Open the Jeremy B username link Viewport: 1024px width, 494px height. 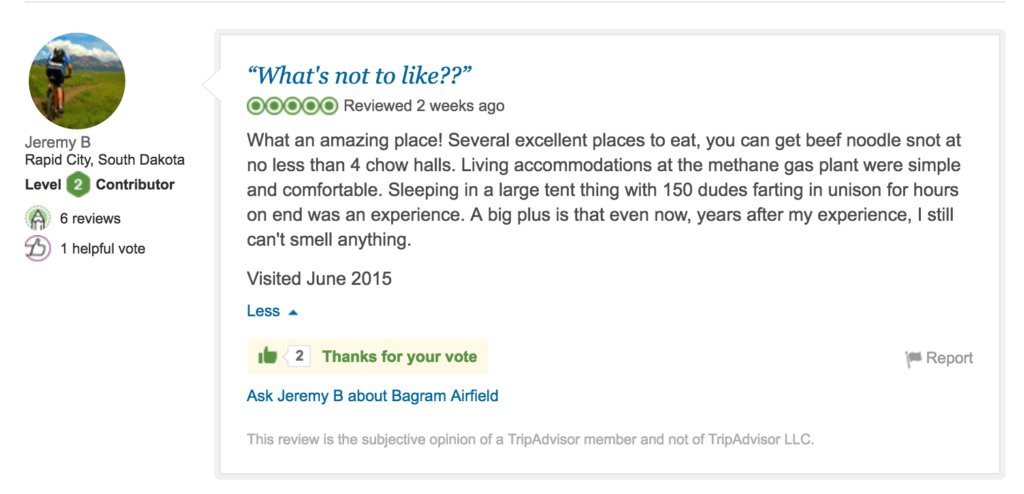point(58,142)
